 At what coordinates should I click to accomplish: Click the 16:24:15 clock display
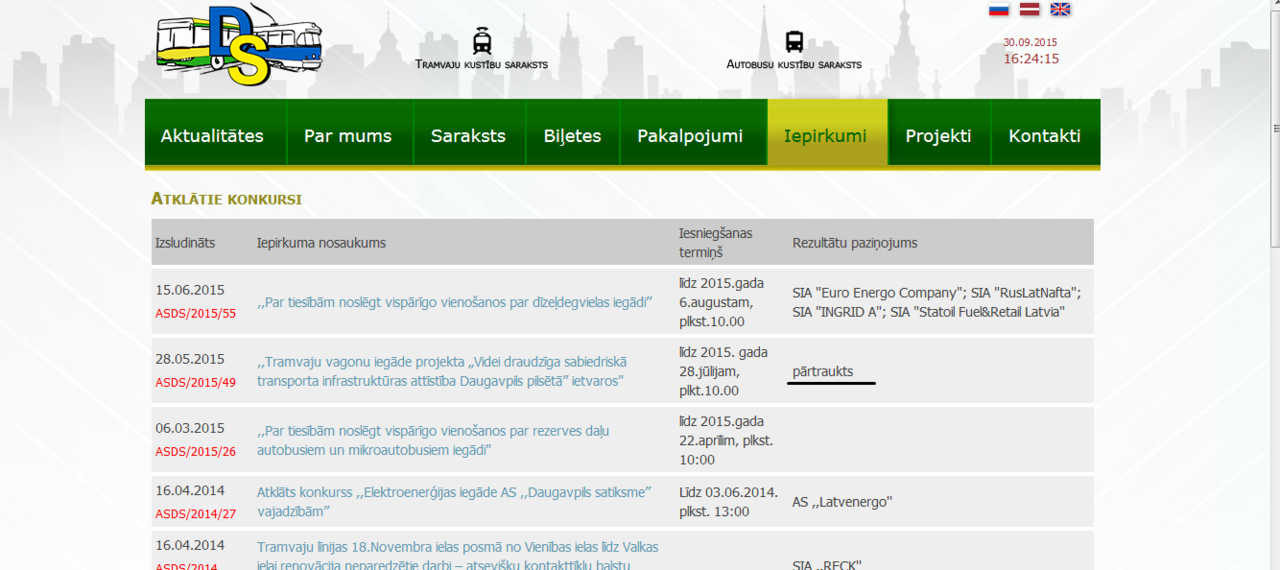[x=1031, y=59]
